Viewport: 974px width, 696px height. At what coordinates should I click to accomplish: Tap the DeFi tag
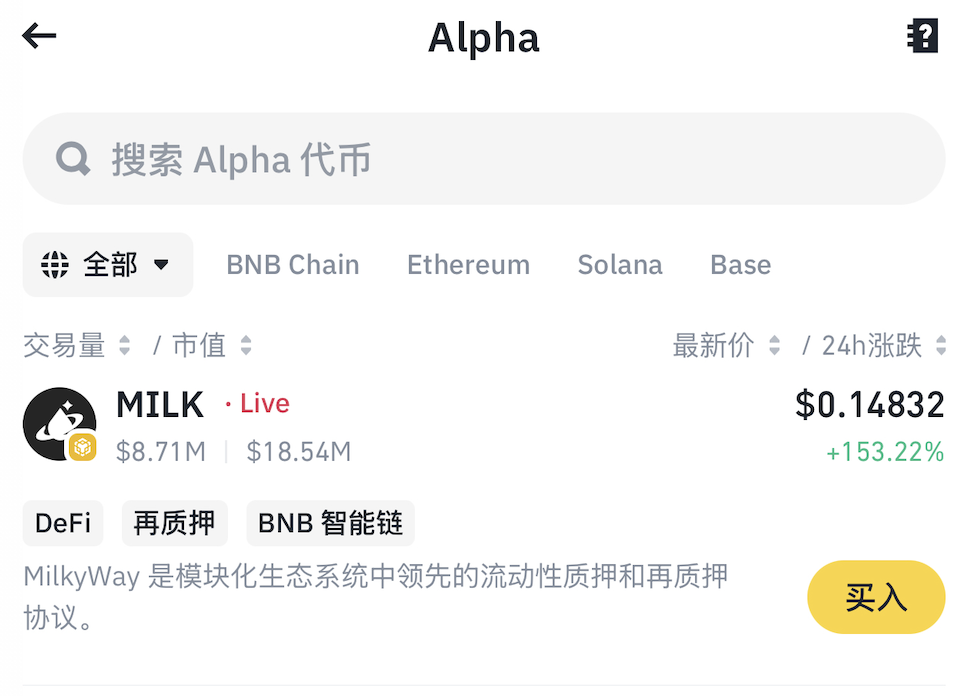click(63, 523)
